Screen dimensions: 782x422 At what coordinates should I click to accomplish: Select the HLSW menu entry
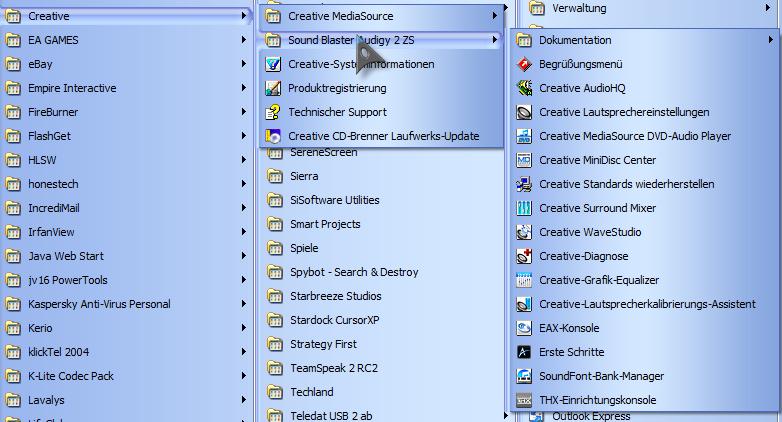pos(126,160)
